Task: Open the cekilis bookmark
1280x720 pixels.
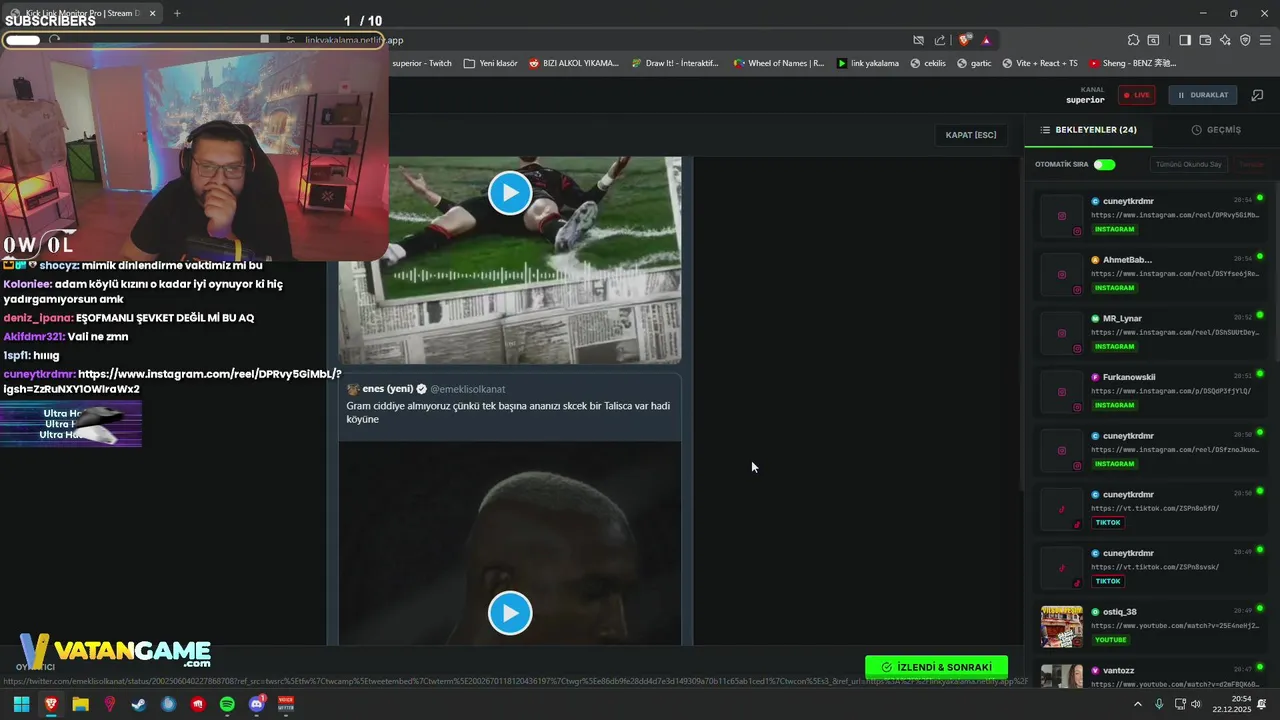Action: pos(927,63)
